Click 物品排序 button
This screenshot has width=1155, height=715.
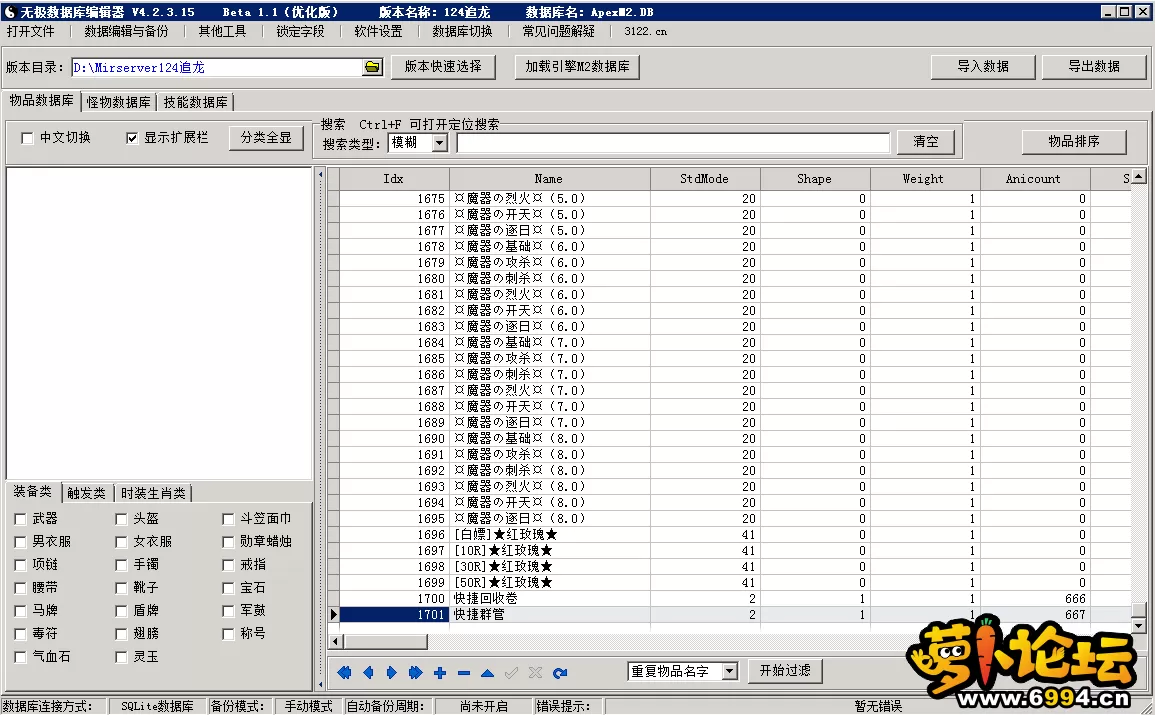(1074, 141)
